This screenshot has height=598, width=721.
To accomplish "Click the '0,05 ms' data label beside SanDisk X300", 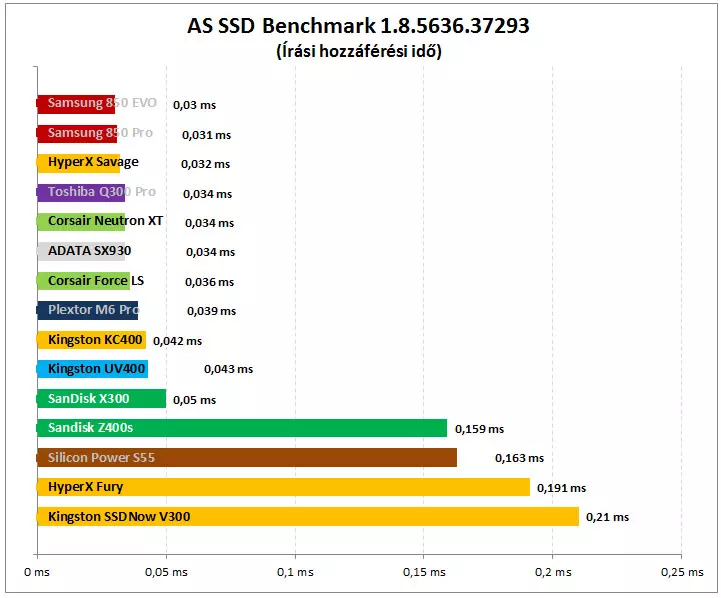I will click(x=195, y=400).
